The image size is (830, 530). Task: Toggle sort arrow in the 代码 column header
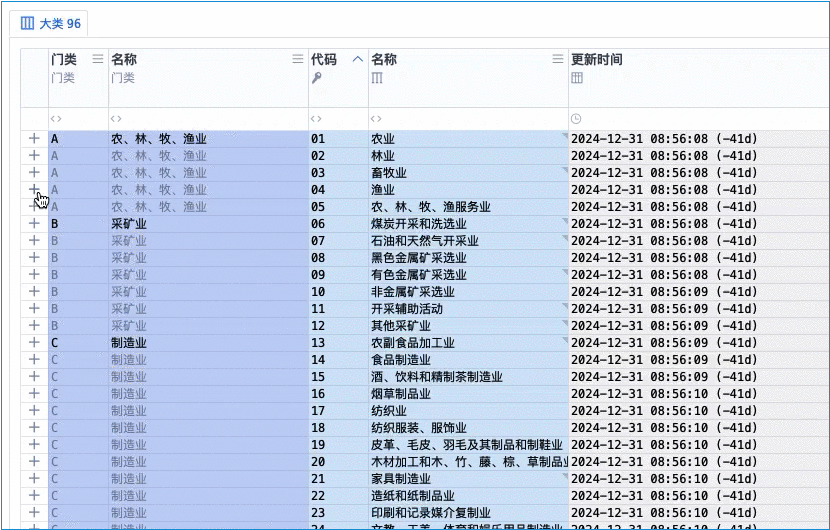pyautogui.click(x=357, y=59)
